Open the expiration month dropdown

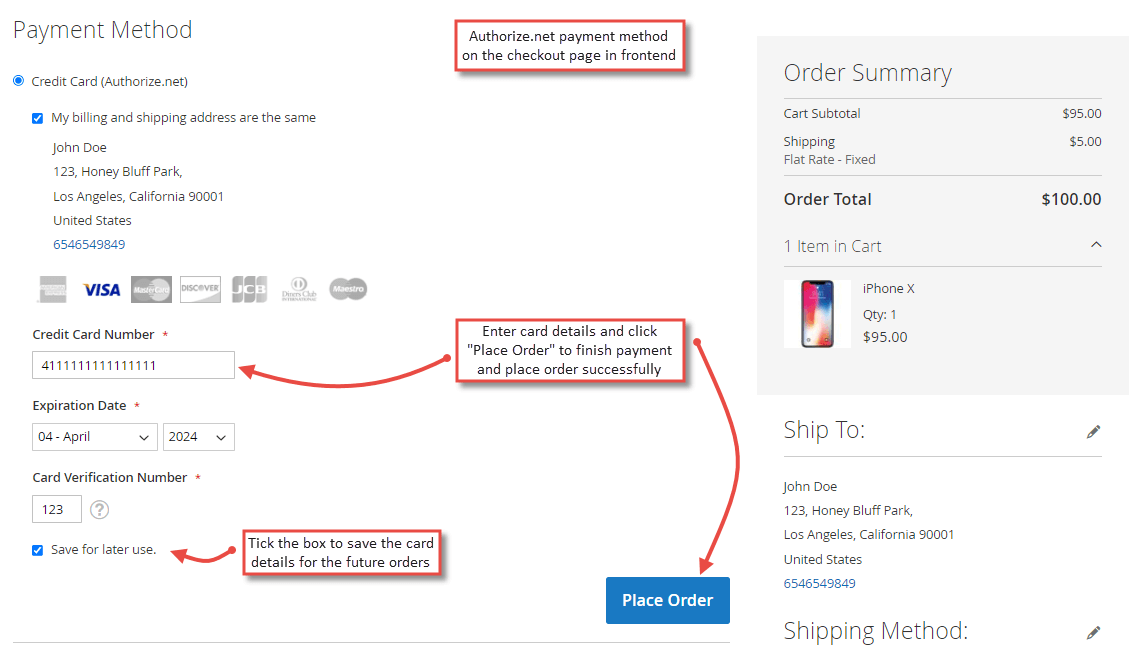[x=94, y=437]
